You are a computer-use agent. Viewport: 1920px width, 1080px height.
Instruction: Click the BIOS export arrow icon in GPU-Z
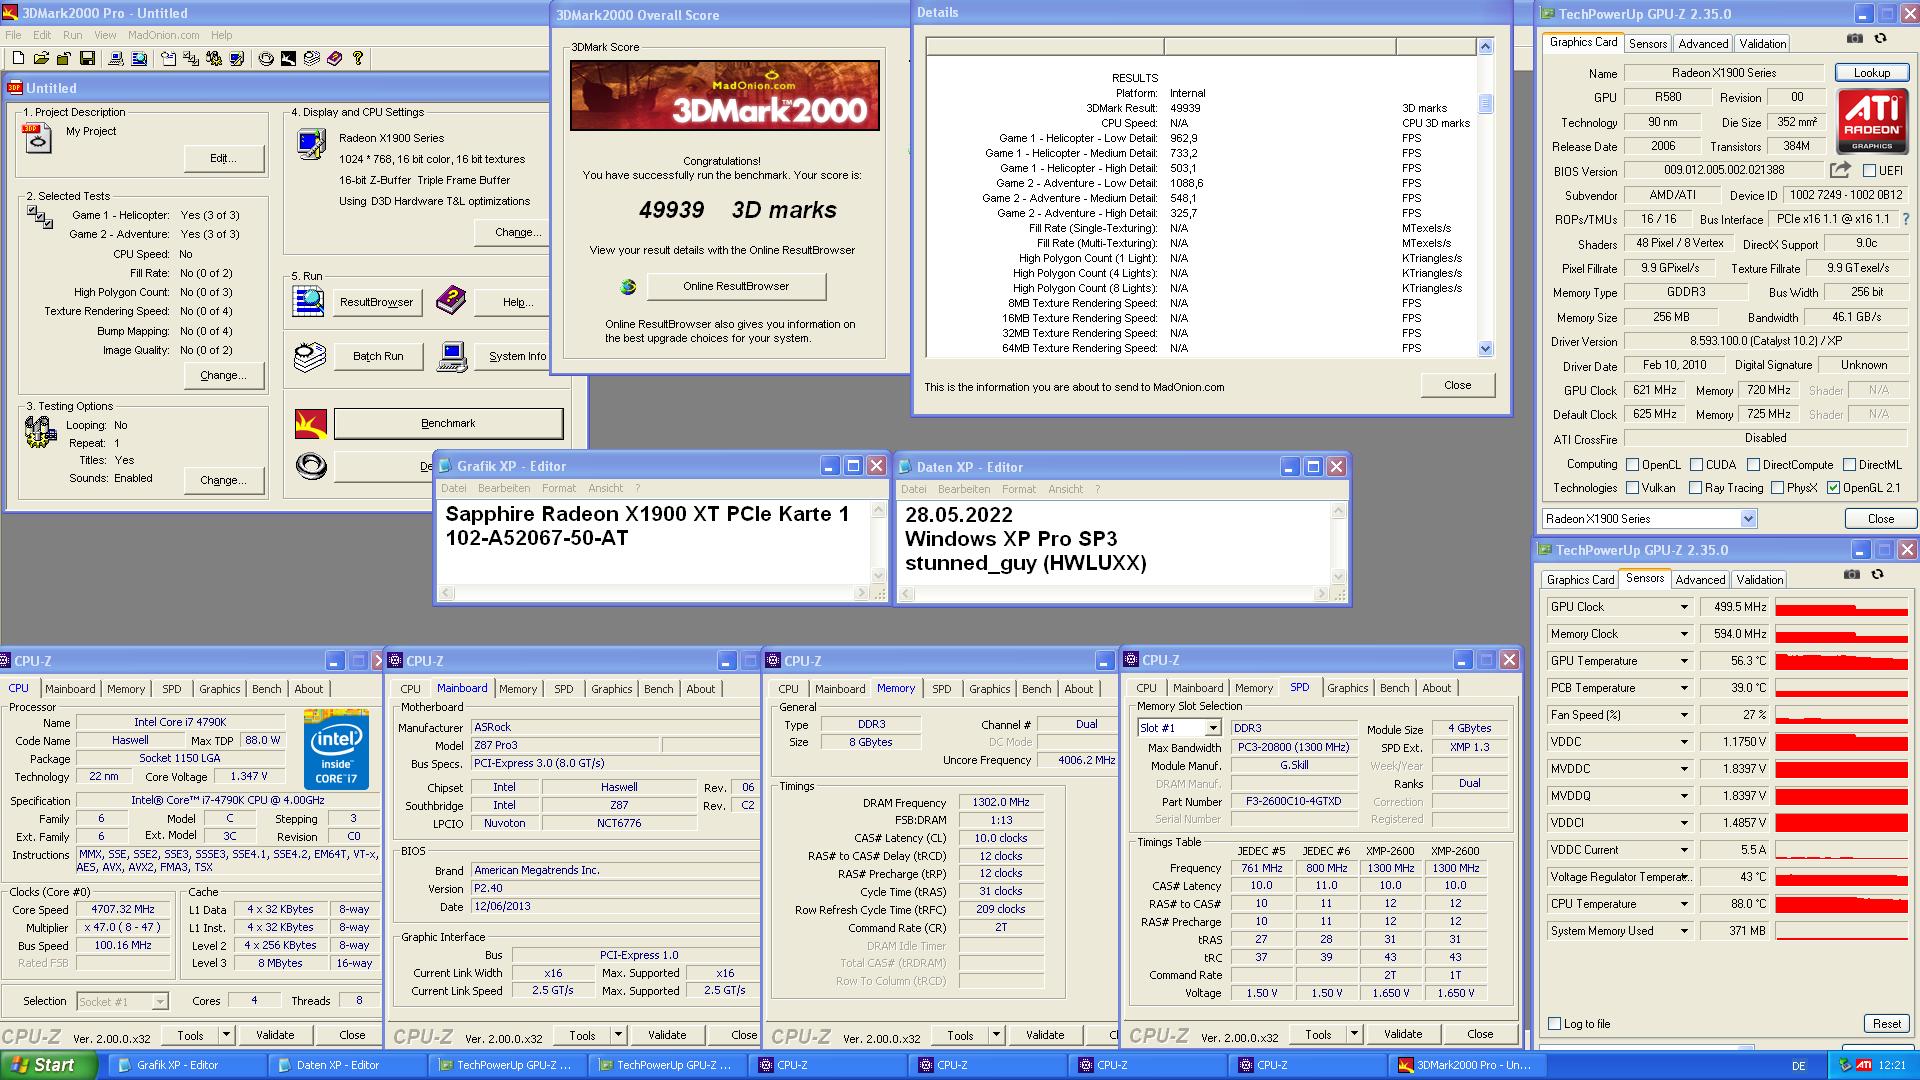point(1840,170)
